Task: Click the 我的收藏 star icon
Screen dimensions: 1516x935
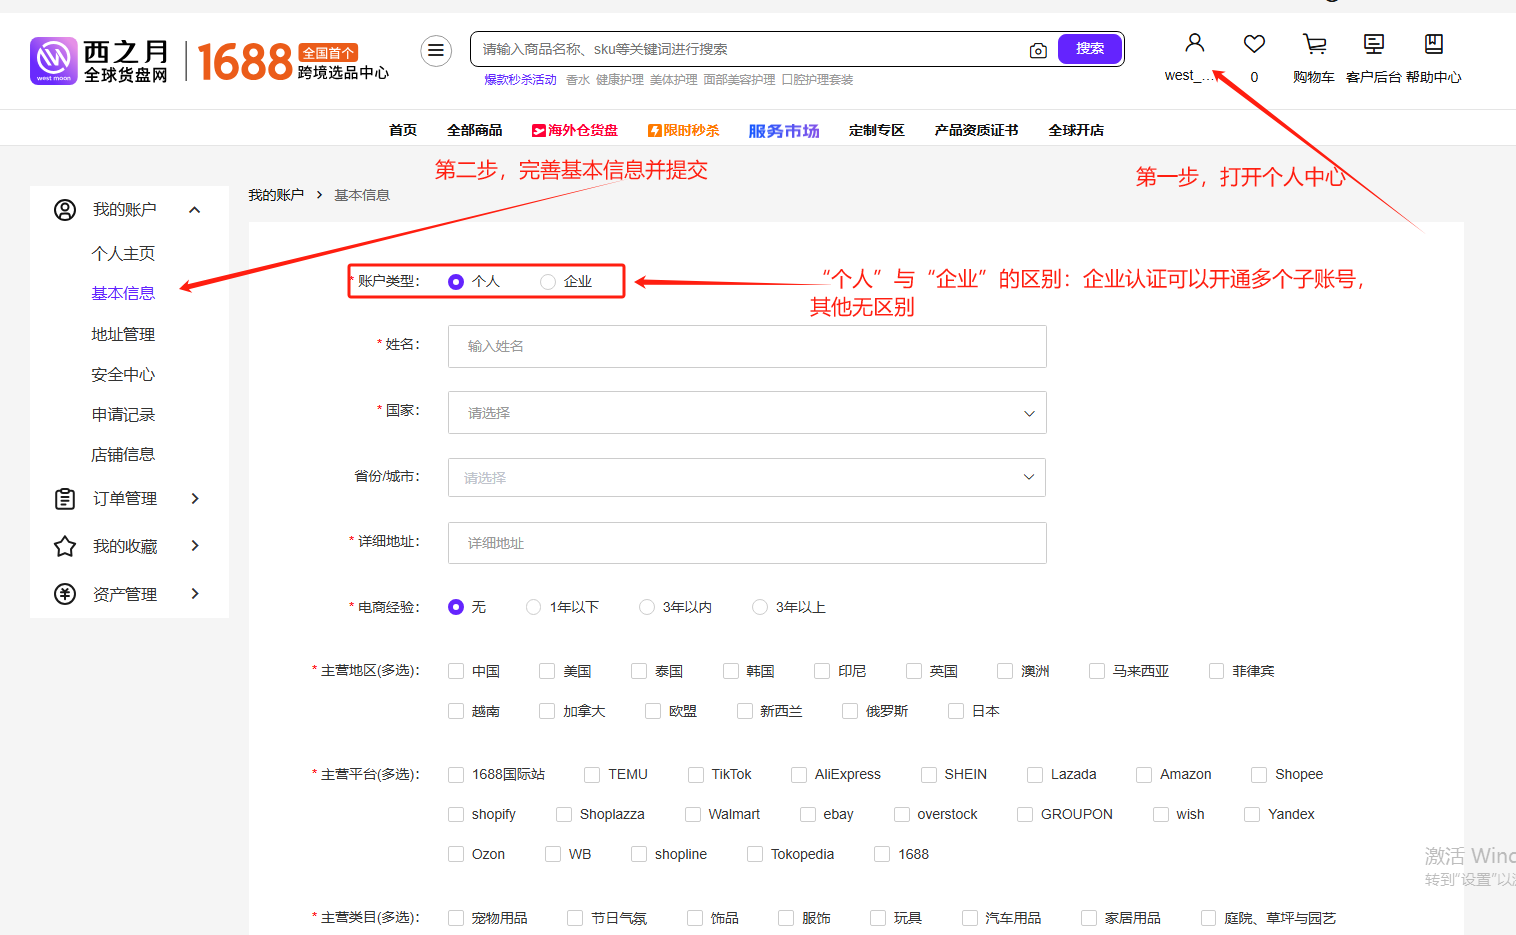Action: coord(65,546)
